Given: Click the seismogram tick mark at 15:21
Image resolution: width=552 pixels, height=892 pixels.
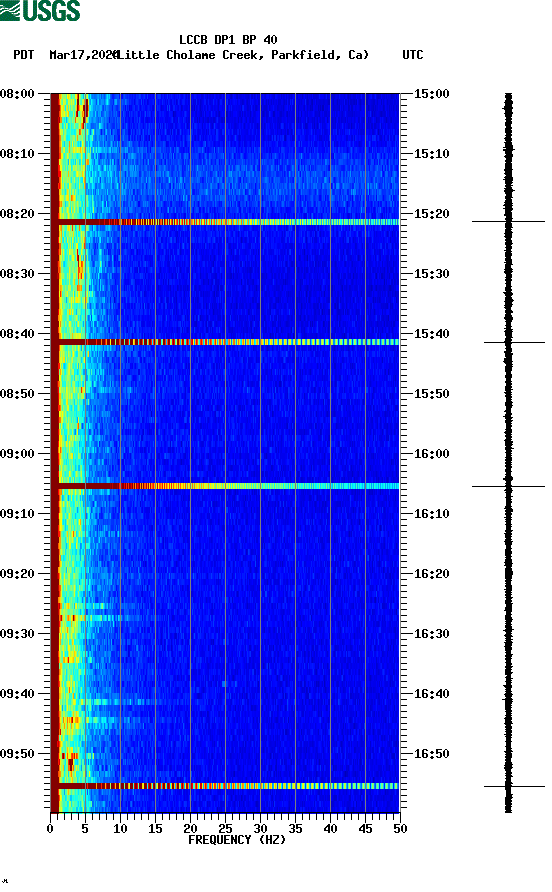Looking at the screenshot, I should click(508, 221).
